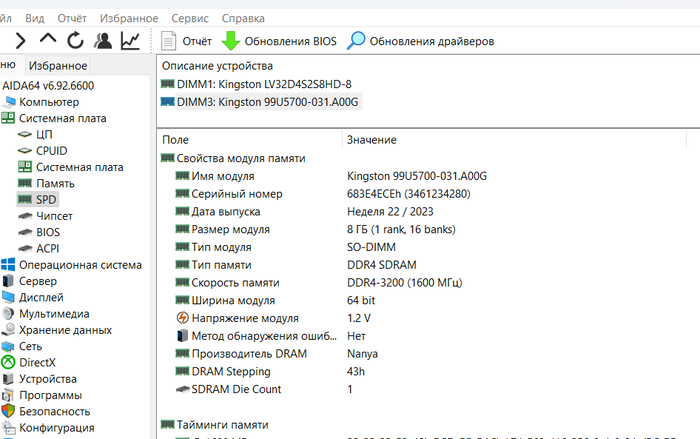Image resolution: width=700 pixels, height=439 pixels.
Task: Select CPUID in the tree
Action: (51, 151)
